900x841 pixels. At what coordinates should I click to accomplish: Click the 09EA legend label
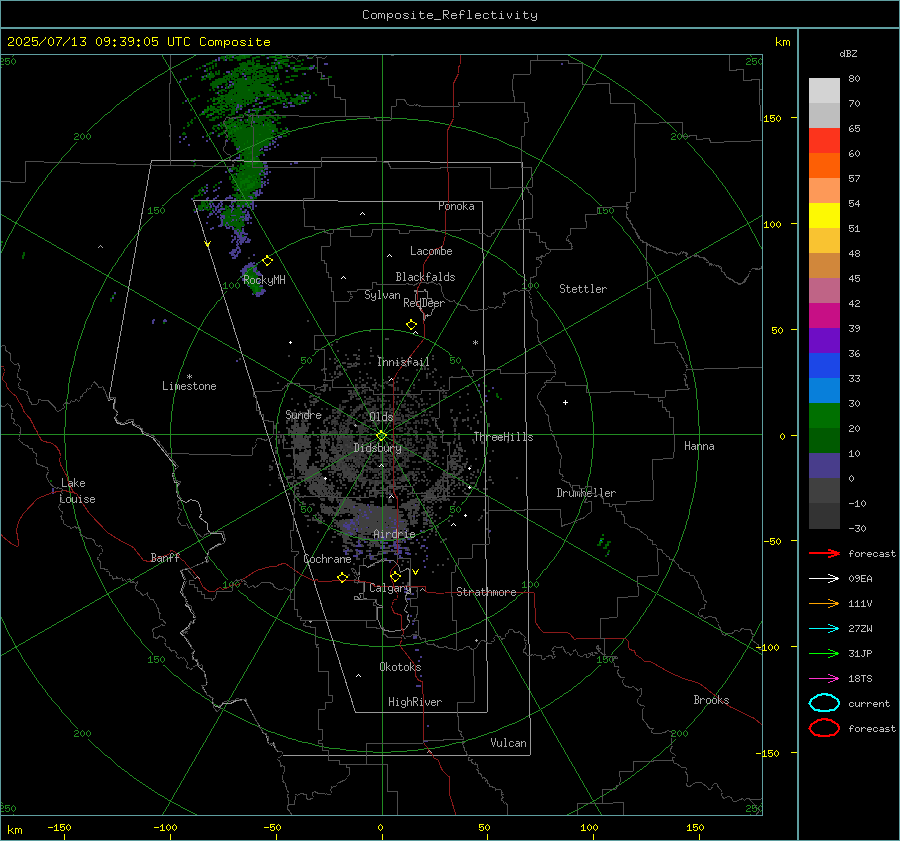[860, 579]
